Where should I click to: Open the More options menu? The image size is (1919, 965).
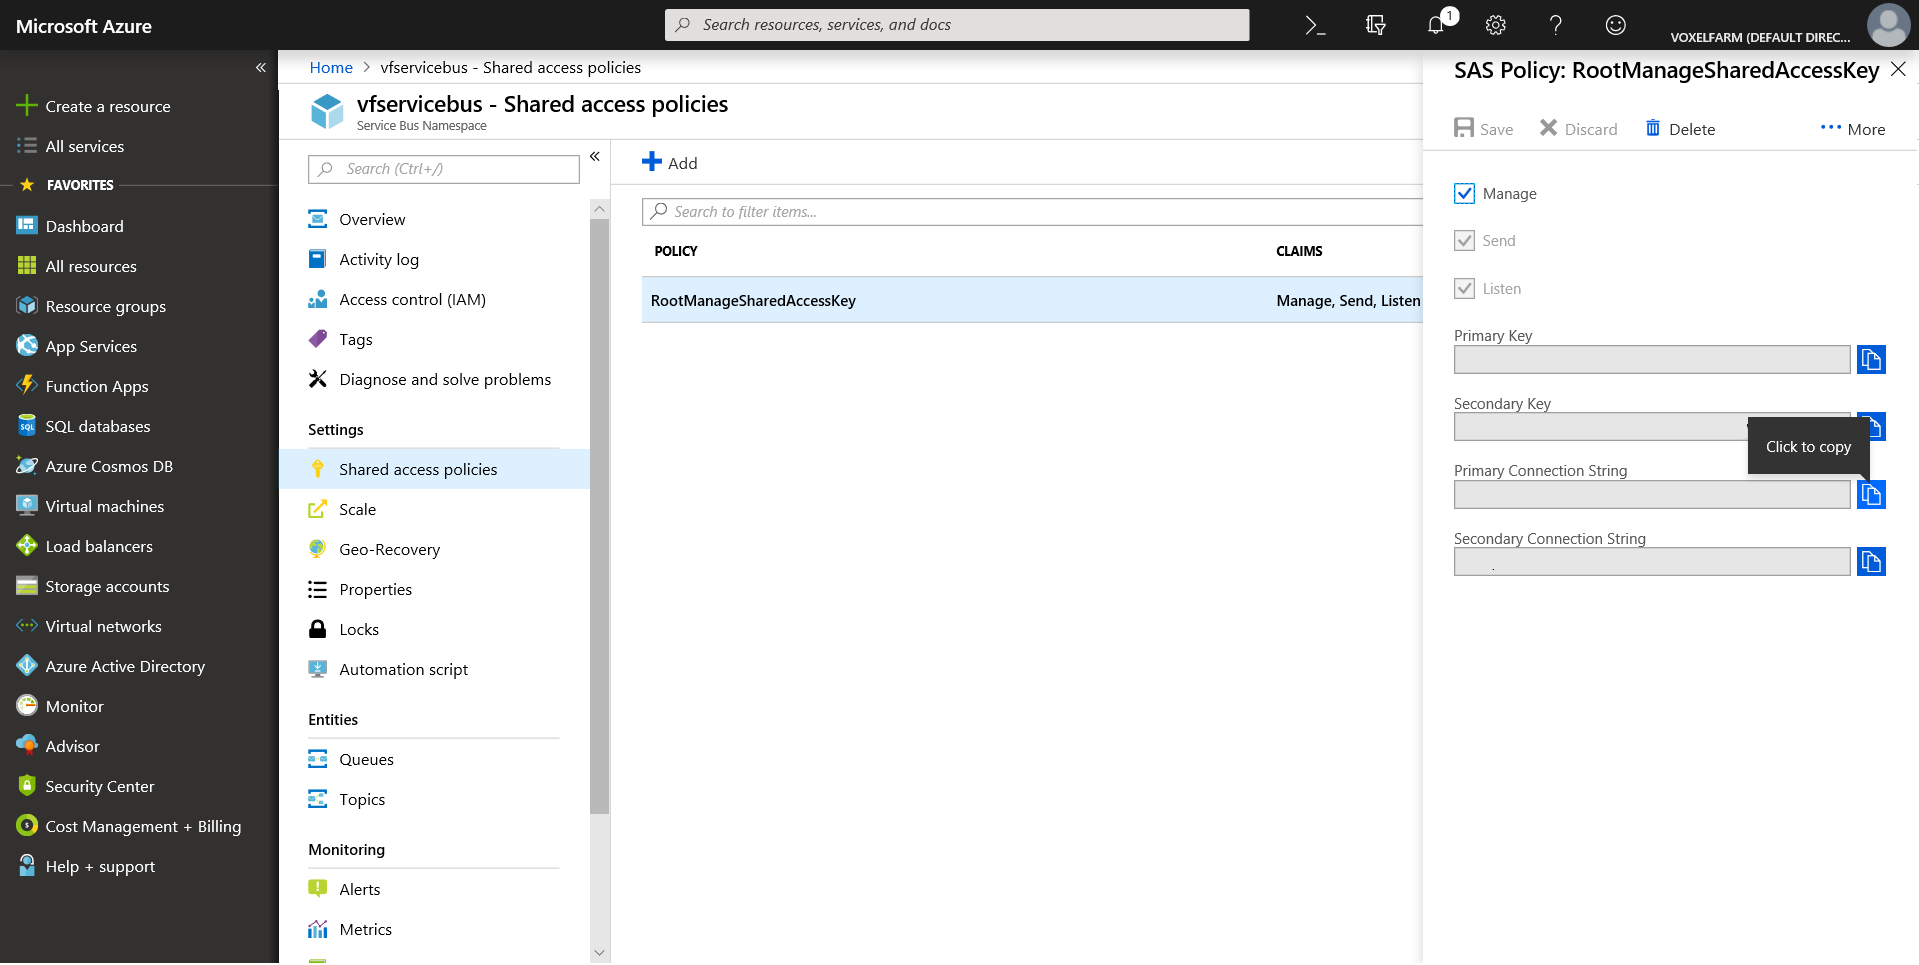coord(1852,129)
